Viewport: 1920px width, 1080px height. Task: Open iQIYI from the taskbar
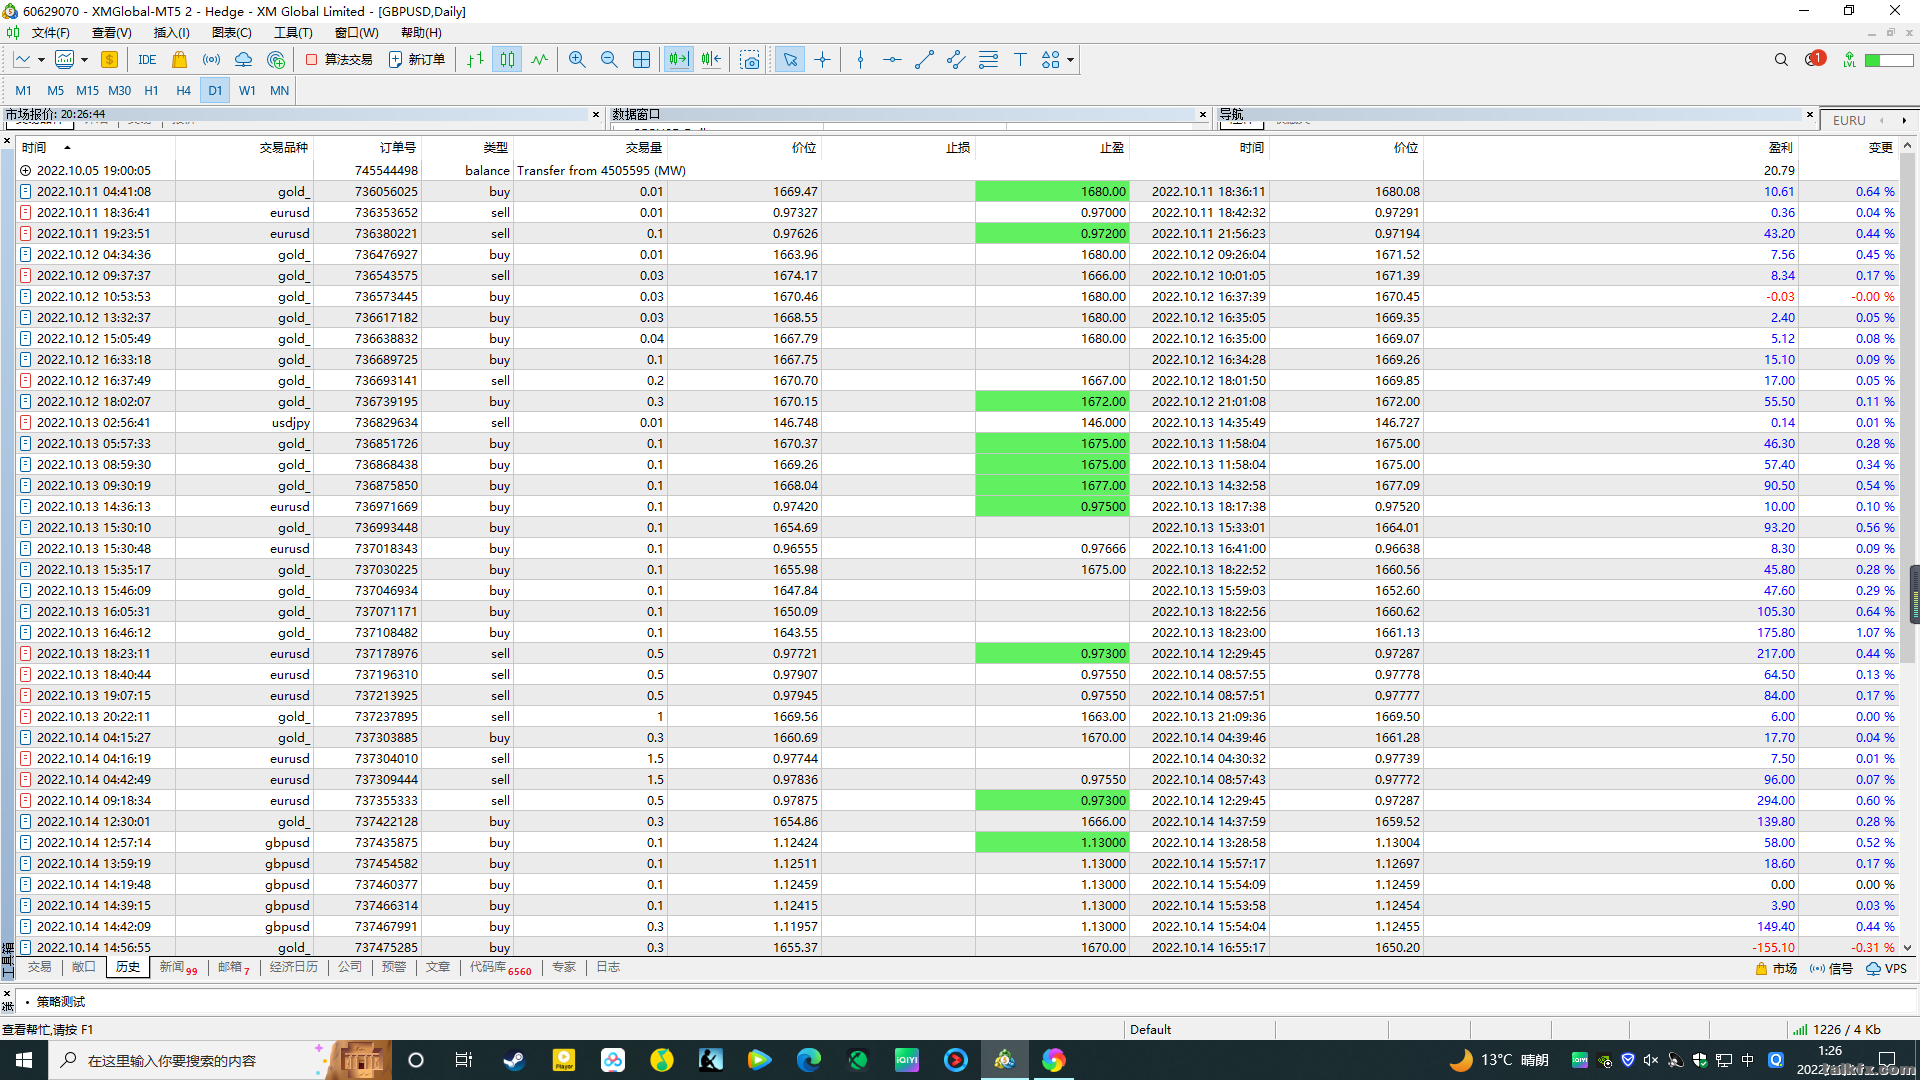point(907,1060)
